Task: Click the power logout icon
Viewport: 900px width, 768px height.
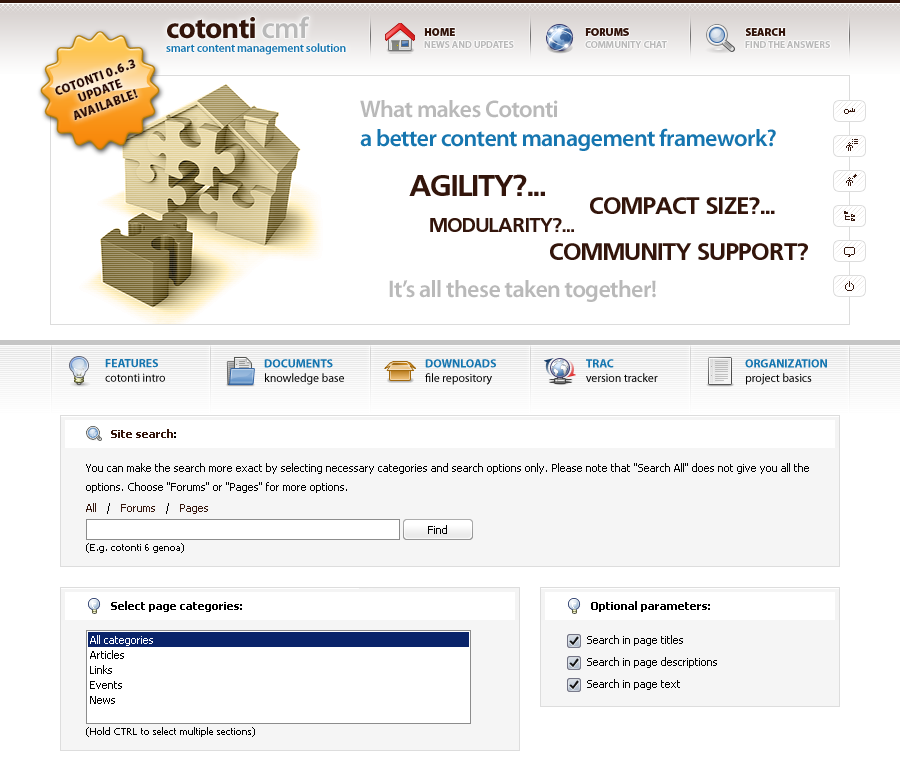Action: coord(849,286)
